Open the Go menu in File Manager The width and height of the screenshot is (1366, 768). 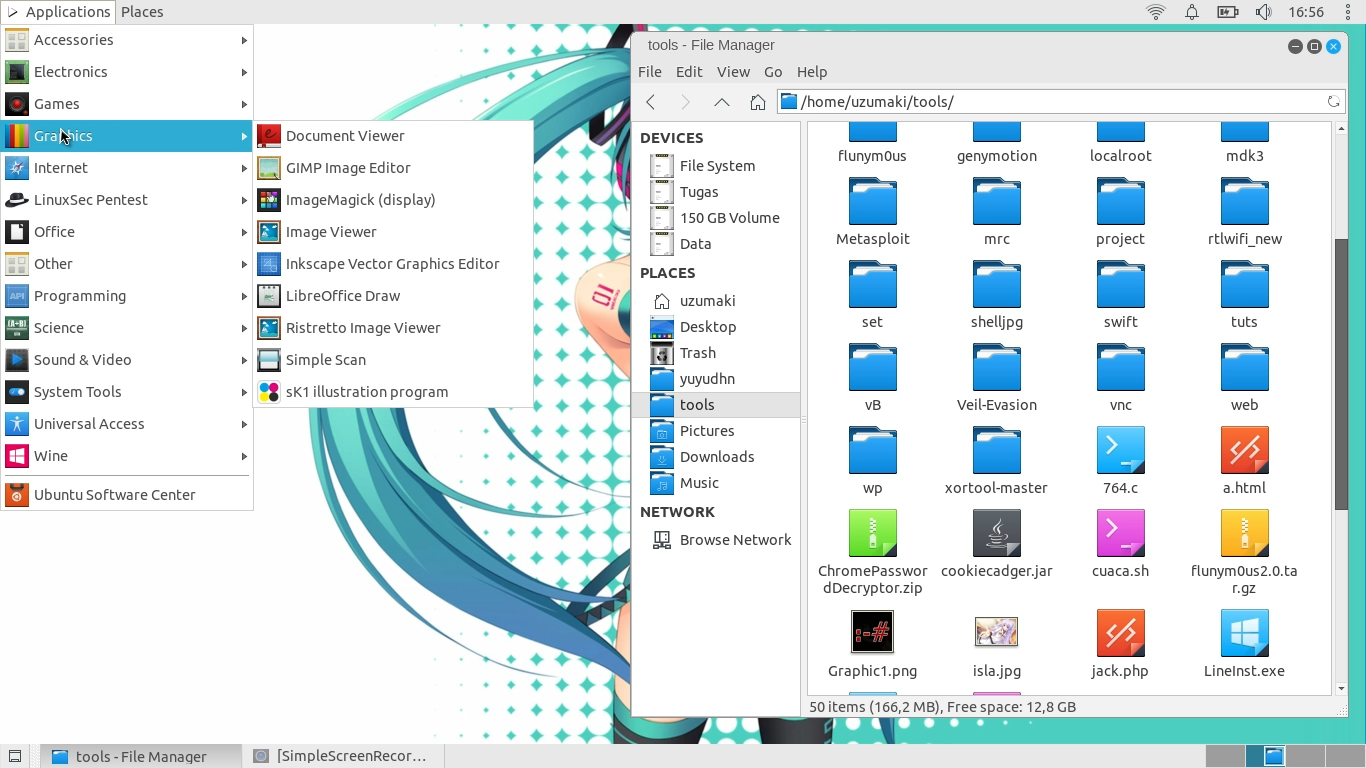pos(773,72)
